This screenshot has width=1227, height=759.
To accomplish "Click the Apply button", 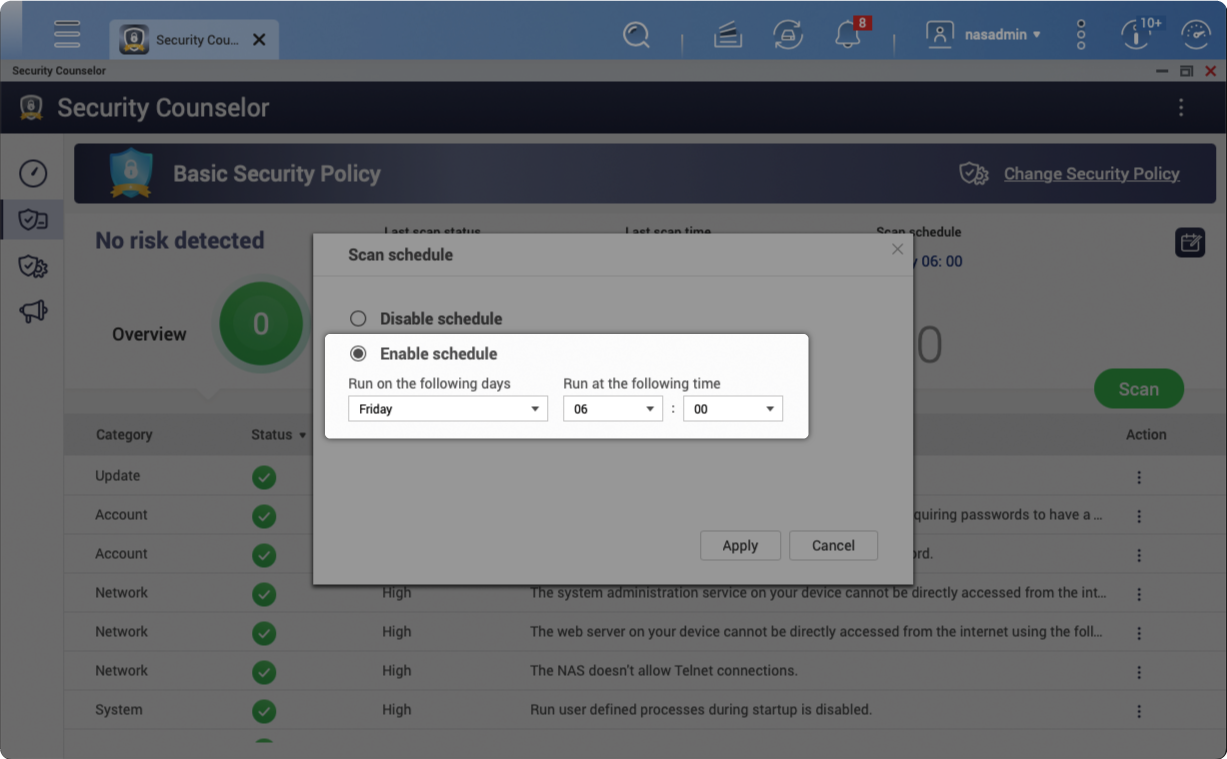I will [x=739, y=546].
